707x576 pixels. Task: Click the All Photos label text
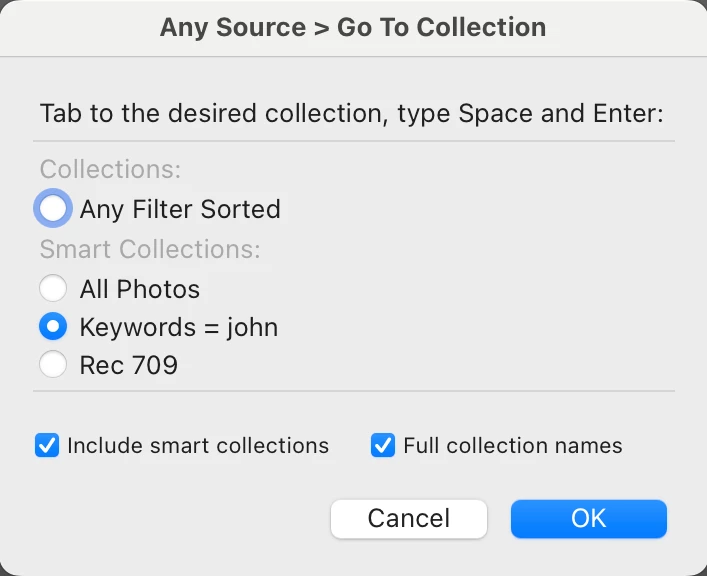(x=140, y=289)
